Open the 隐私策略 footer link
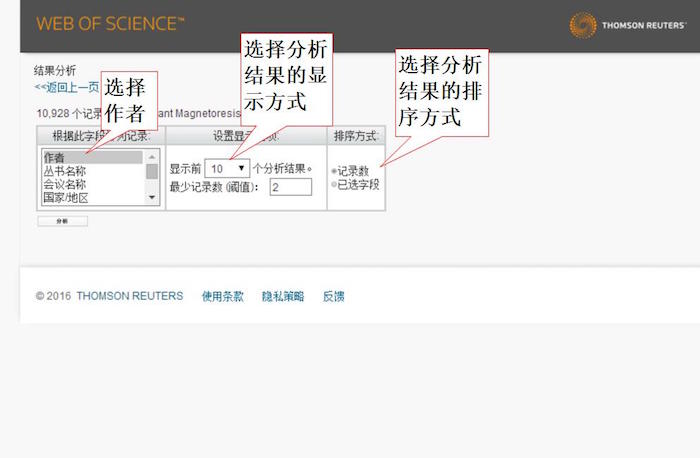 coord(283,296)
